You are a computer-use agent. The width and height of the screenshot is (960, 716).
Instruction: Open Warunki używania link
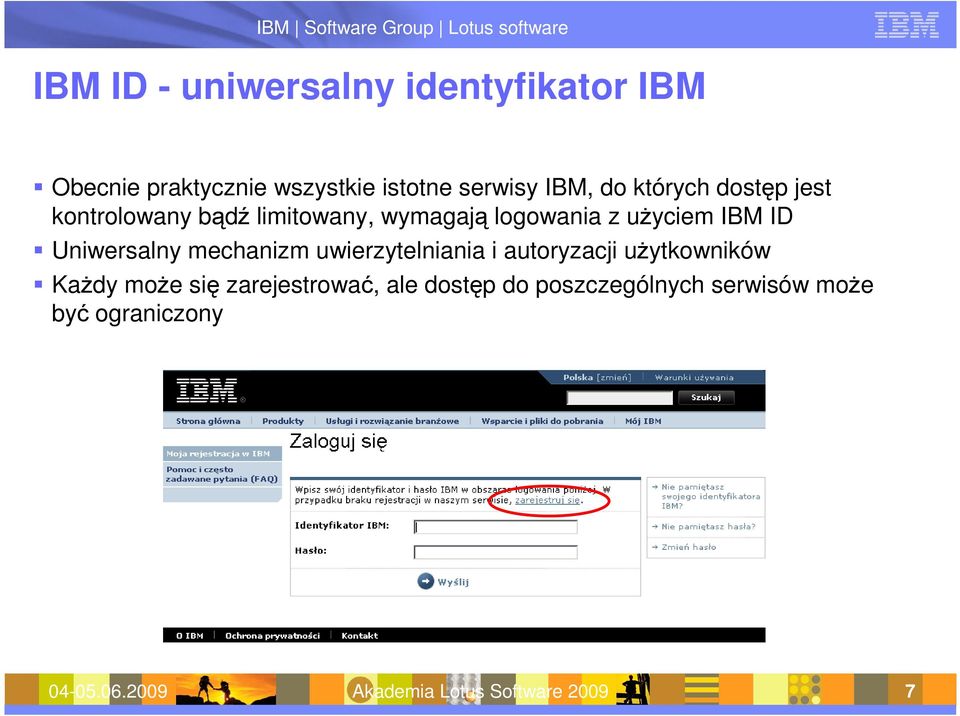[694, 378]
